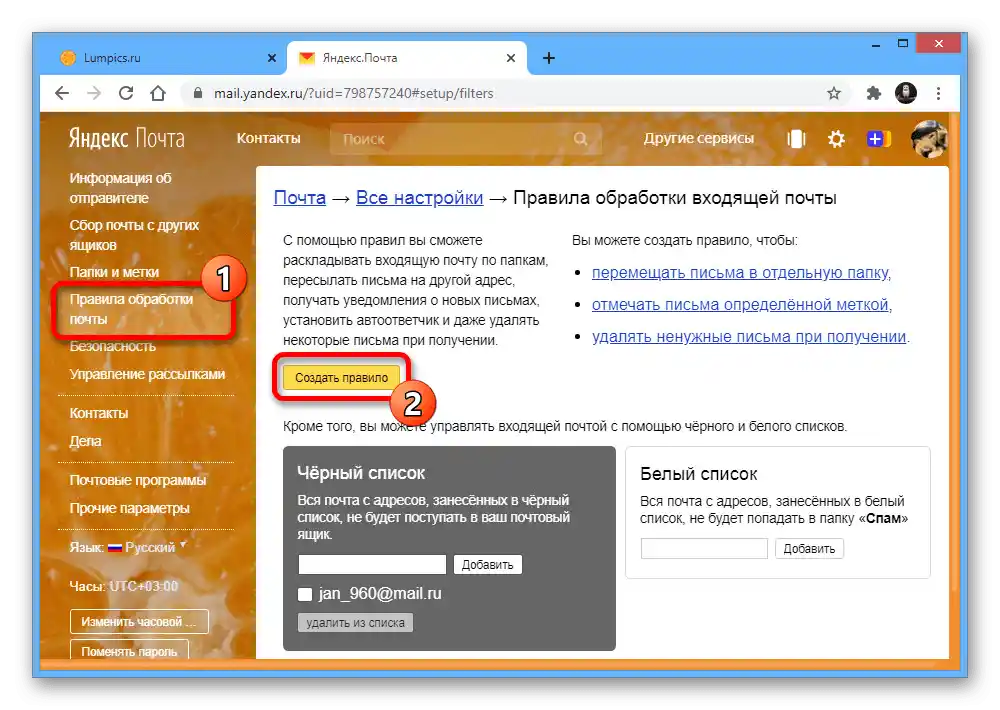Open the extensions puzzle icon
1000x710 pixels.
pyautogui.click(x=873, y=93)
